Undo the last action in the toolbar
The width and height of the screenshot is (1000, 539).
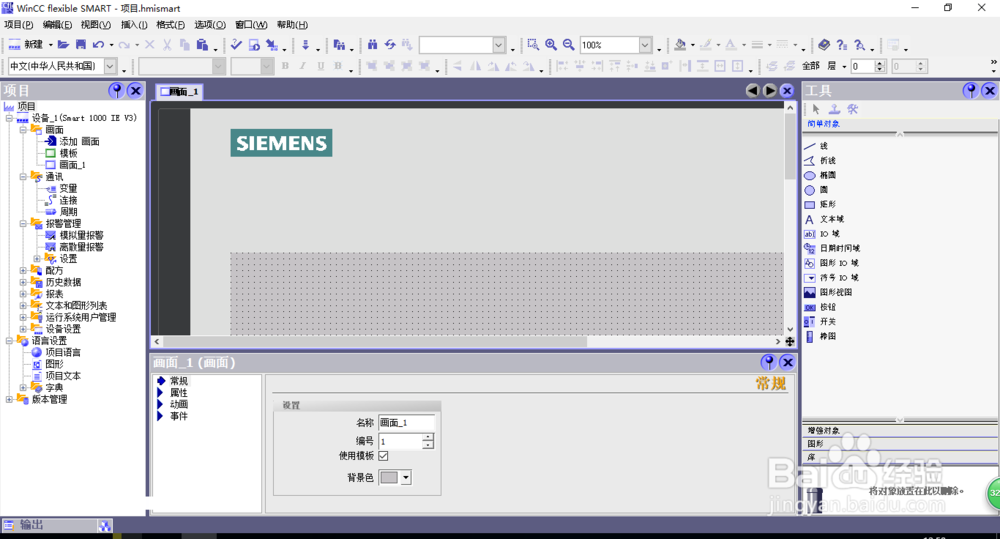point(98,45)
